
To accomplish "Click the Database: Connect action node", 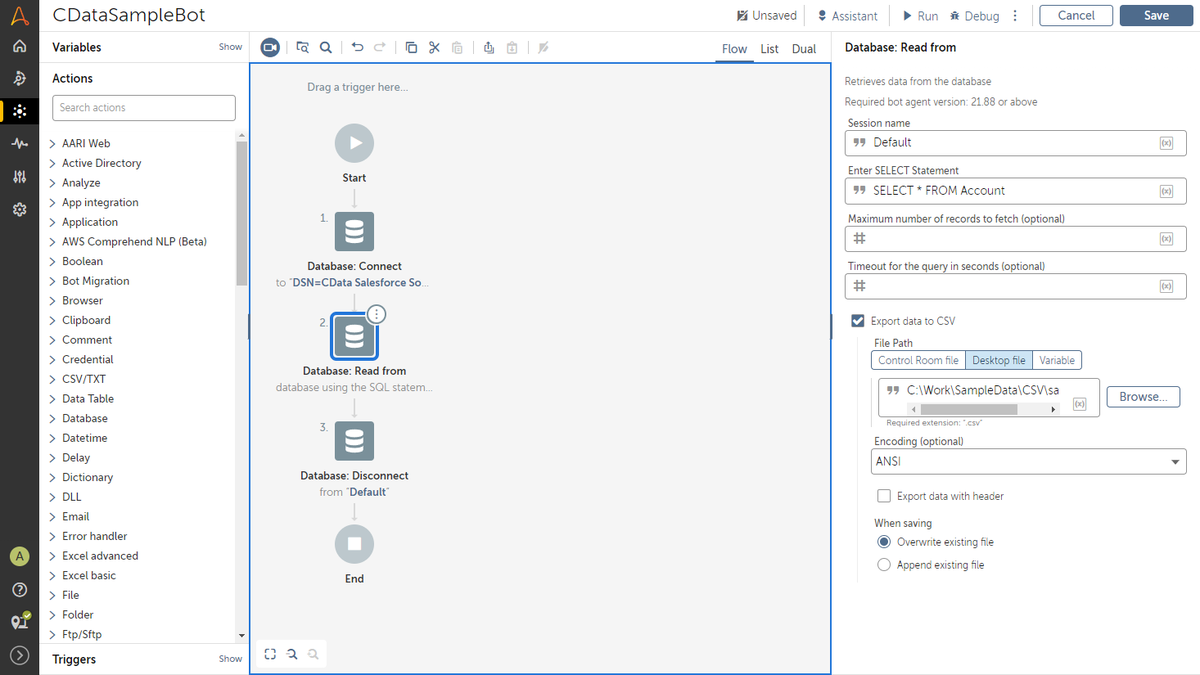I will coord(354,232).
